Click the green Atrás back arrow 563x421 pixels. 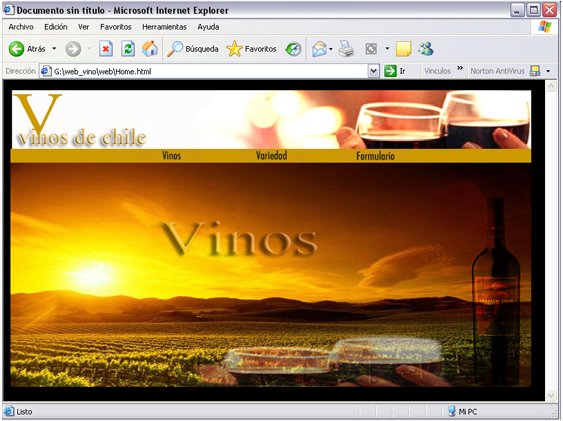coord(17,49)
